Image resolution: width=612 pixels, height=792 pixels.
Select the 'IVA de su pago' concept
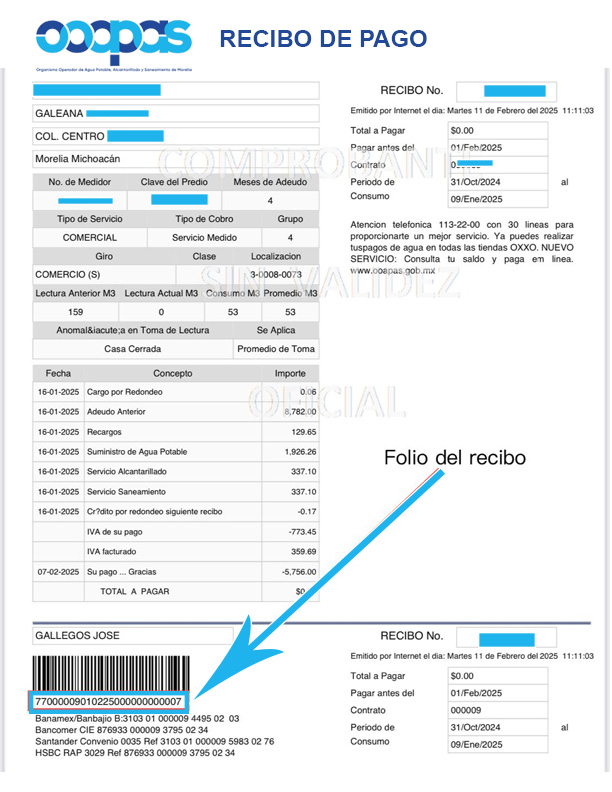click(115, 531)
